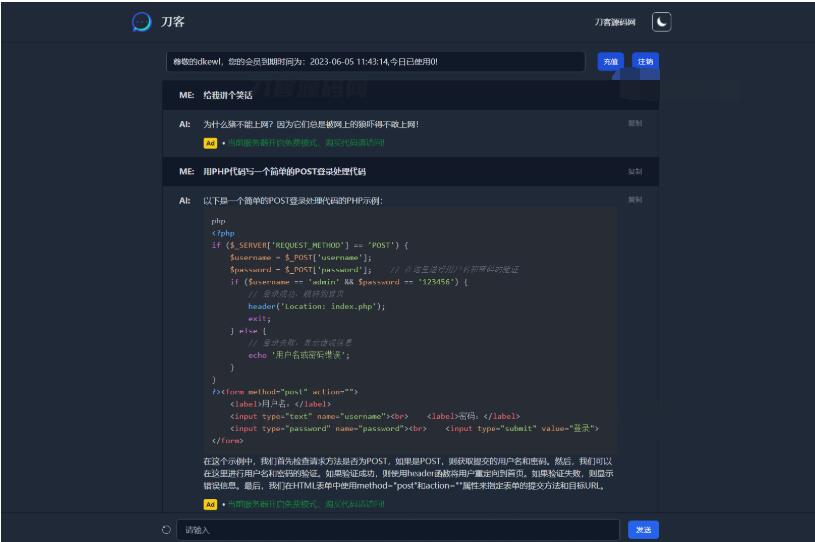
Task: Copy the PHP login question using 复制
Action: pyautogui.click(x=635, y=172)
